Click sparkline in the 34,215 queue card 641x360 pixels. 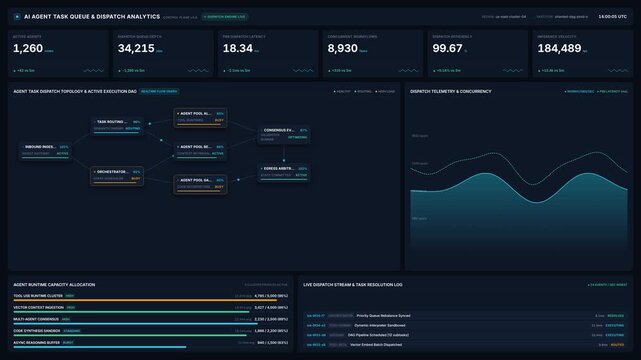pos(198,71)
